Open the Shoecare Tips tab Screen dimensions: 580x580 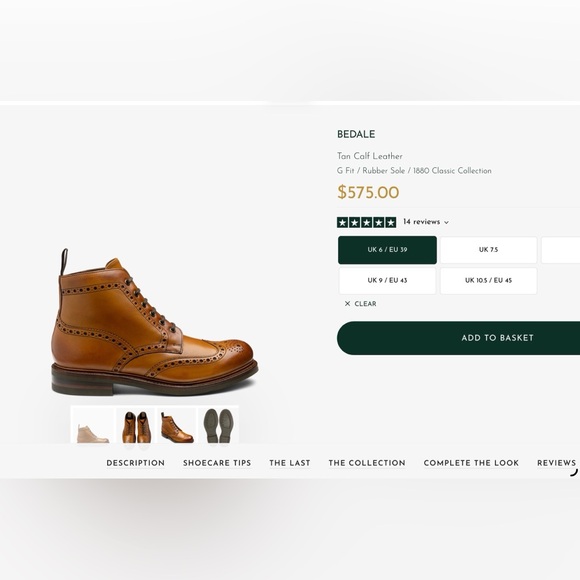click(x=217, y=463)
